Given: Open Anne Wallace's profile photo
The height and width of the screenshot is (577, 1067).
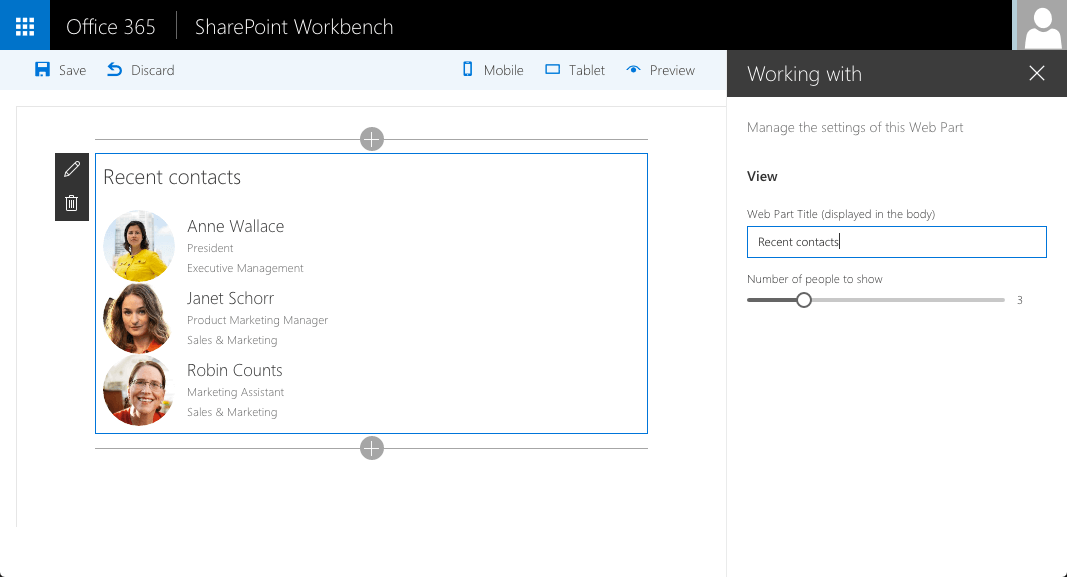Looking at the screenshot, I should coord(139,246).
